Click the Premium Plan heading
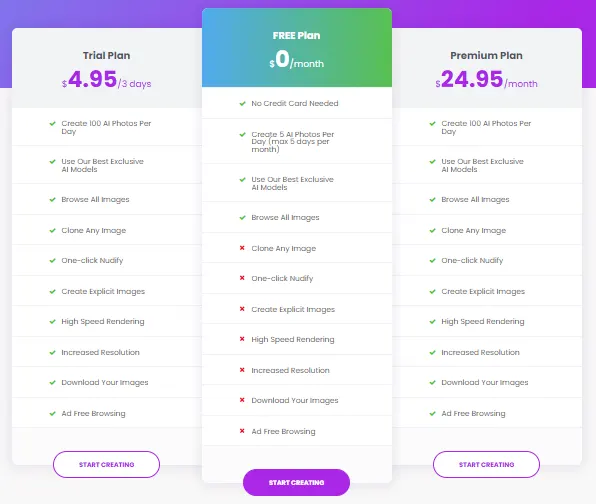This screenshot has width=596, height=504. [x=487, y=55]
